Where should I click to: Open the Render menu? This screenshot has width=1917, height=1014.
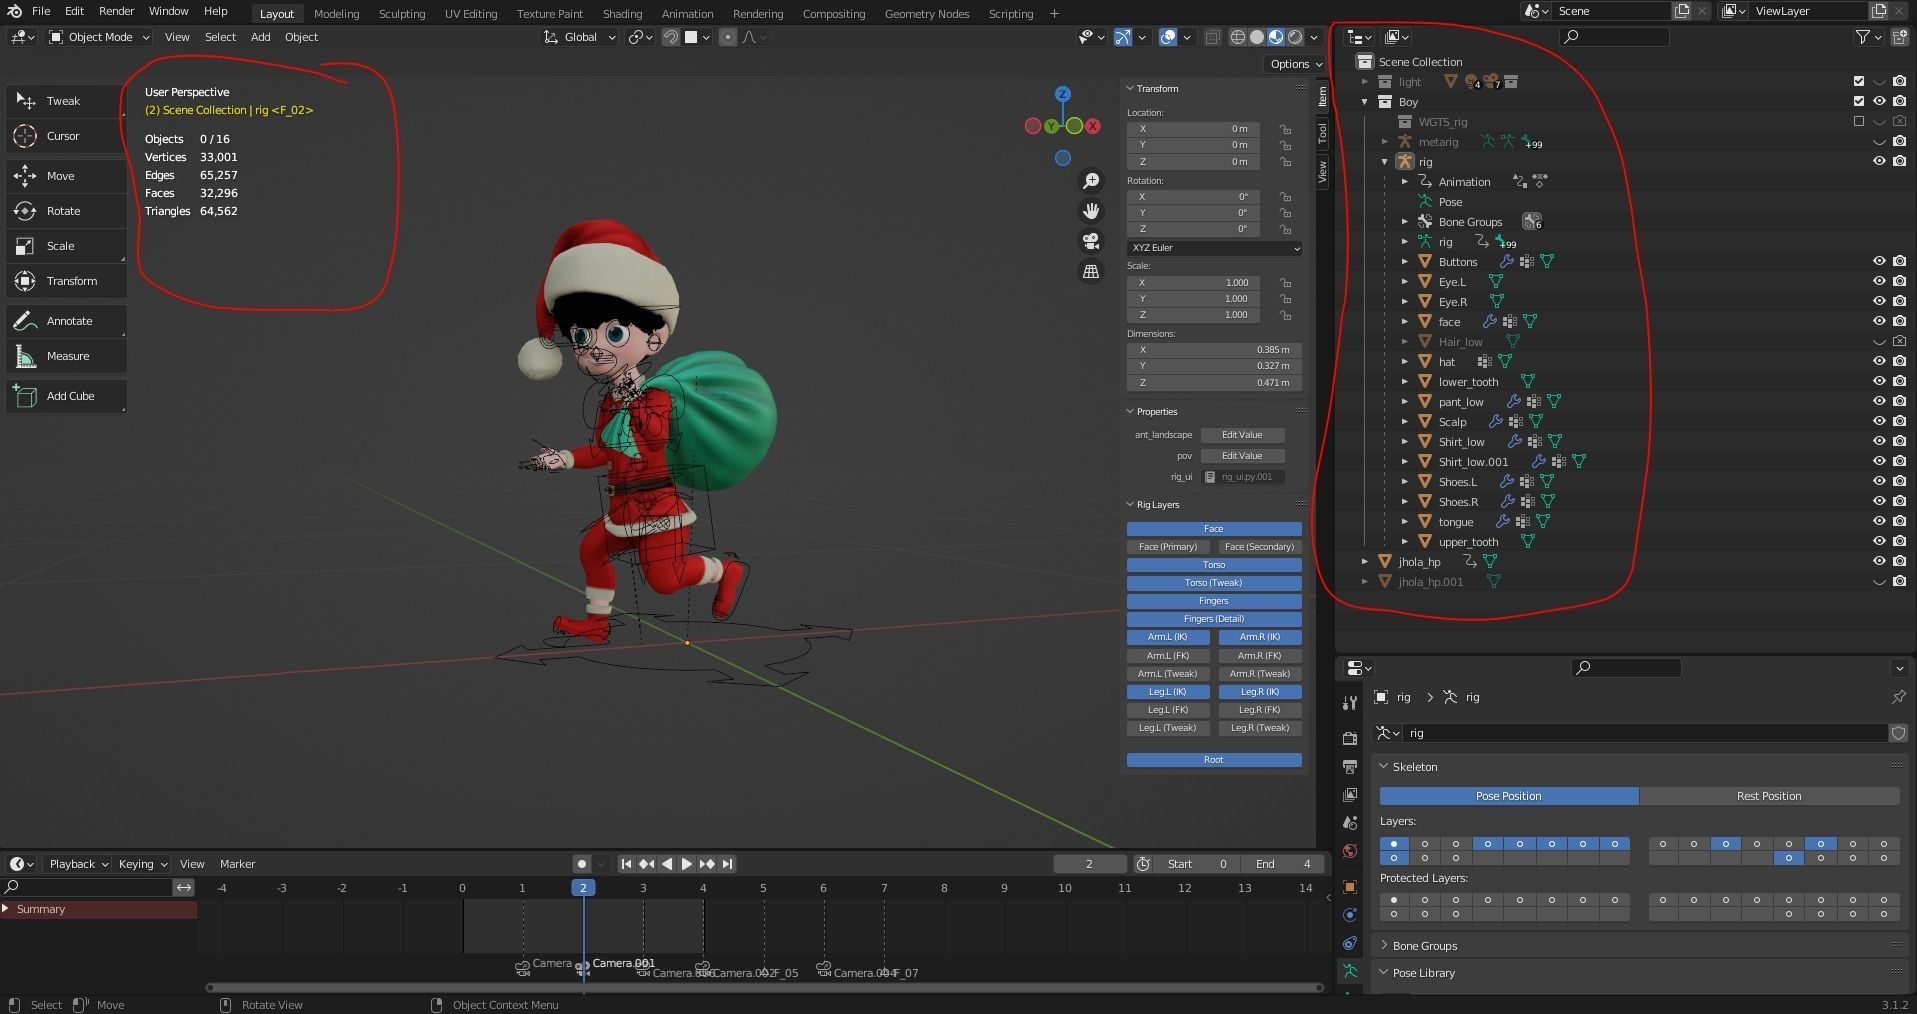pos(116,11)
